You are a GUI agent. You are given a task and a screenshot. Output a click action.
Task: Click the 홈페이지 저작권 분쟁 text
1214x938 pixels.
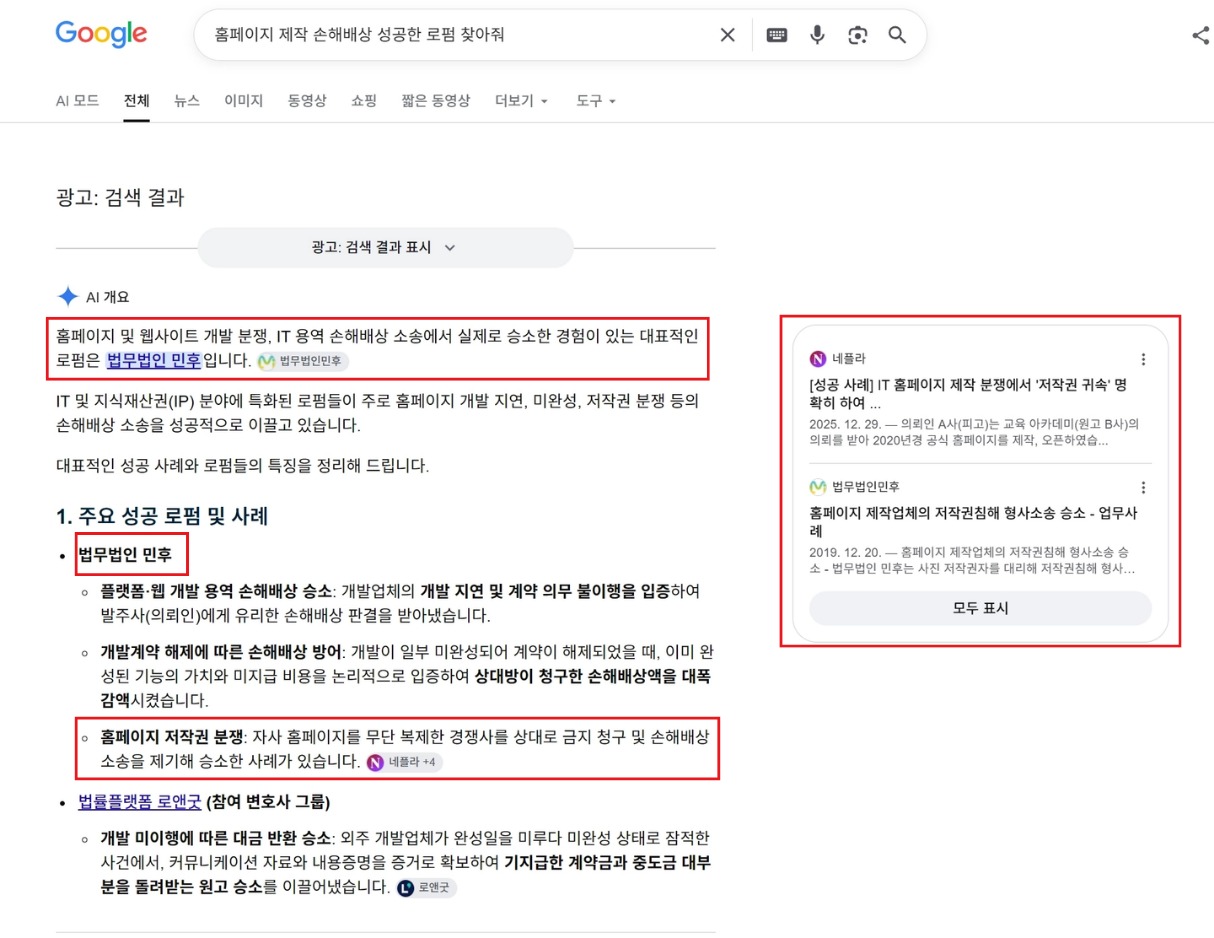point(172,737)
